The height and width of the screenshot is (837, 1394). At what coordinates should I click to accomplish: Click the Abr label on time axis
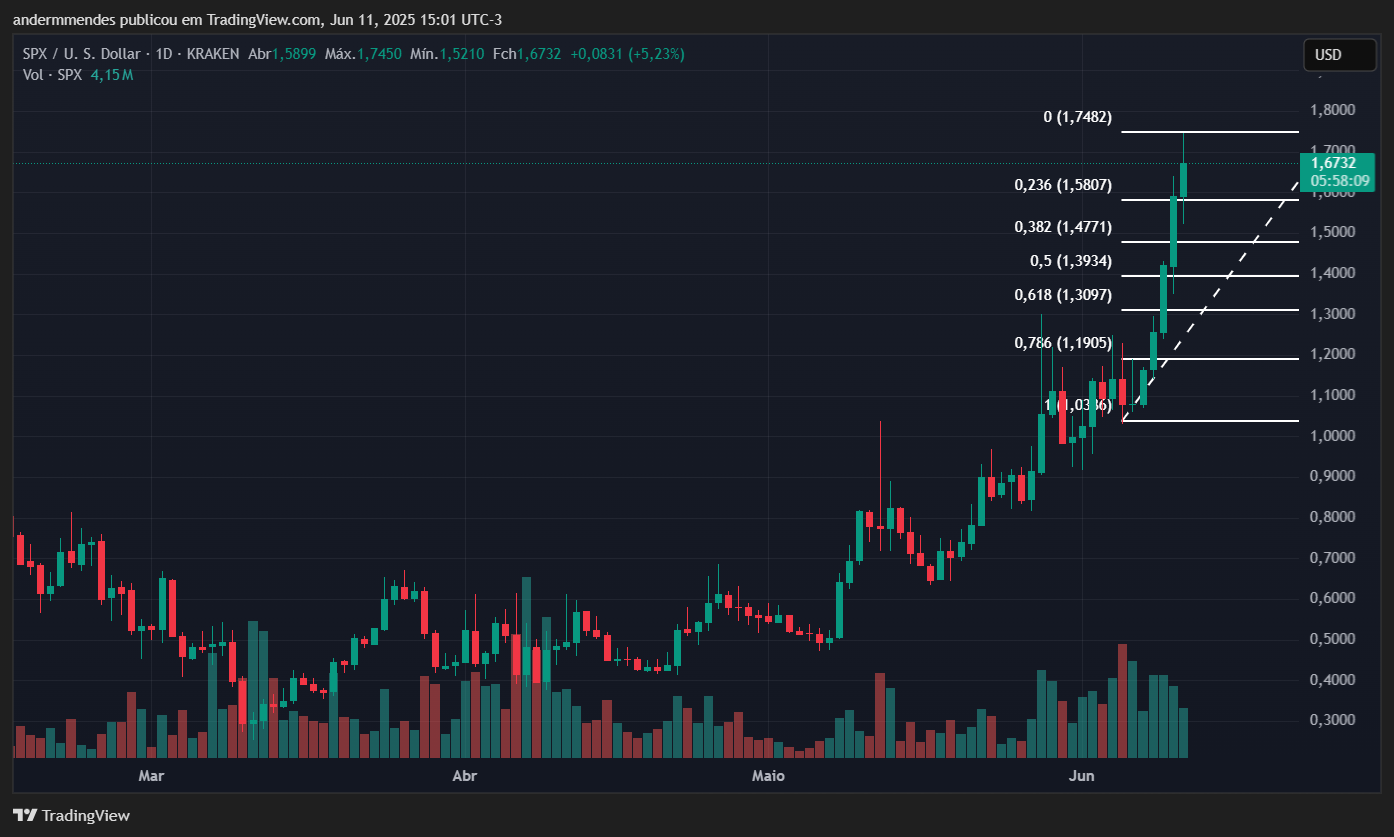[x=464, y=776]
